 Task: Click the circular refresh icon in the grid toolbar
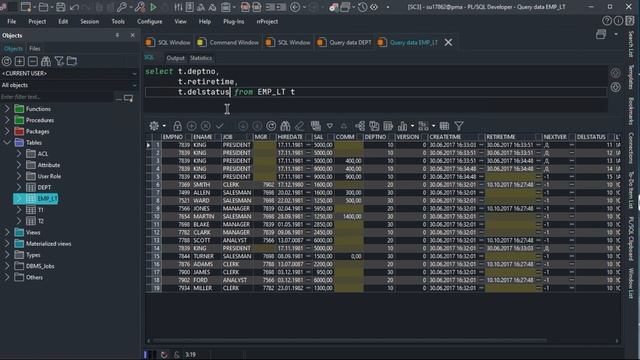point(271,126)
